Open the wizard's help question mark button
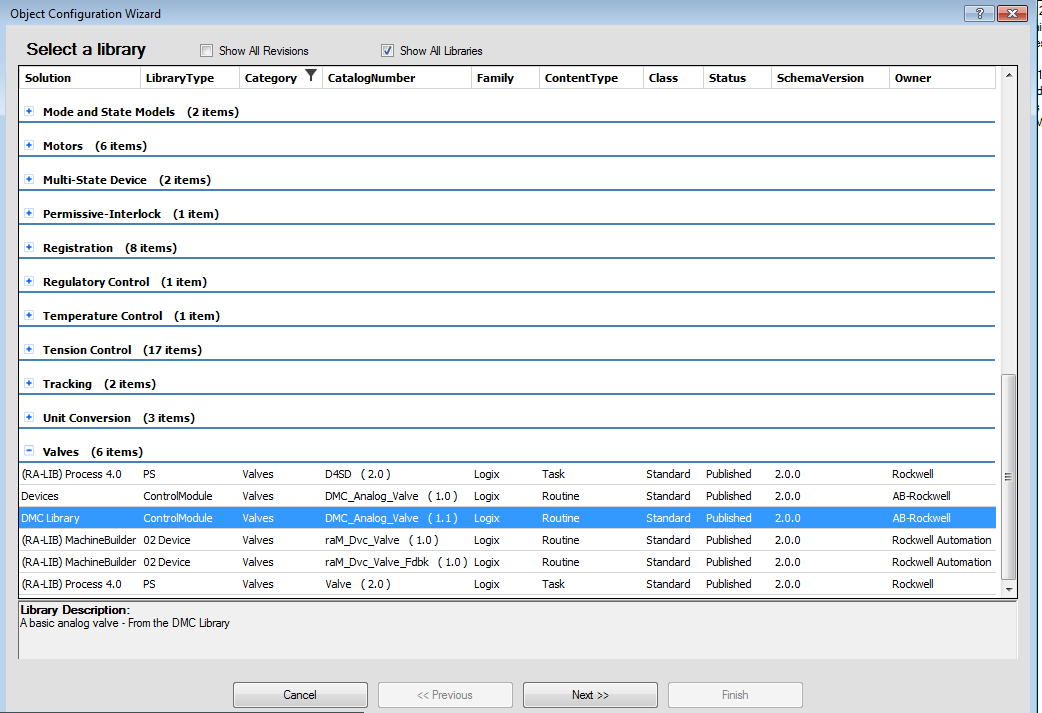The image size is (1042, 713). (x=979, y=13)
